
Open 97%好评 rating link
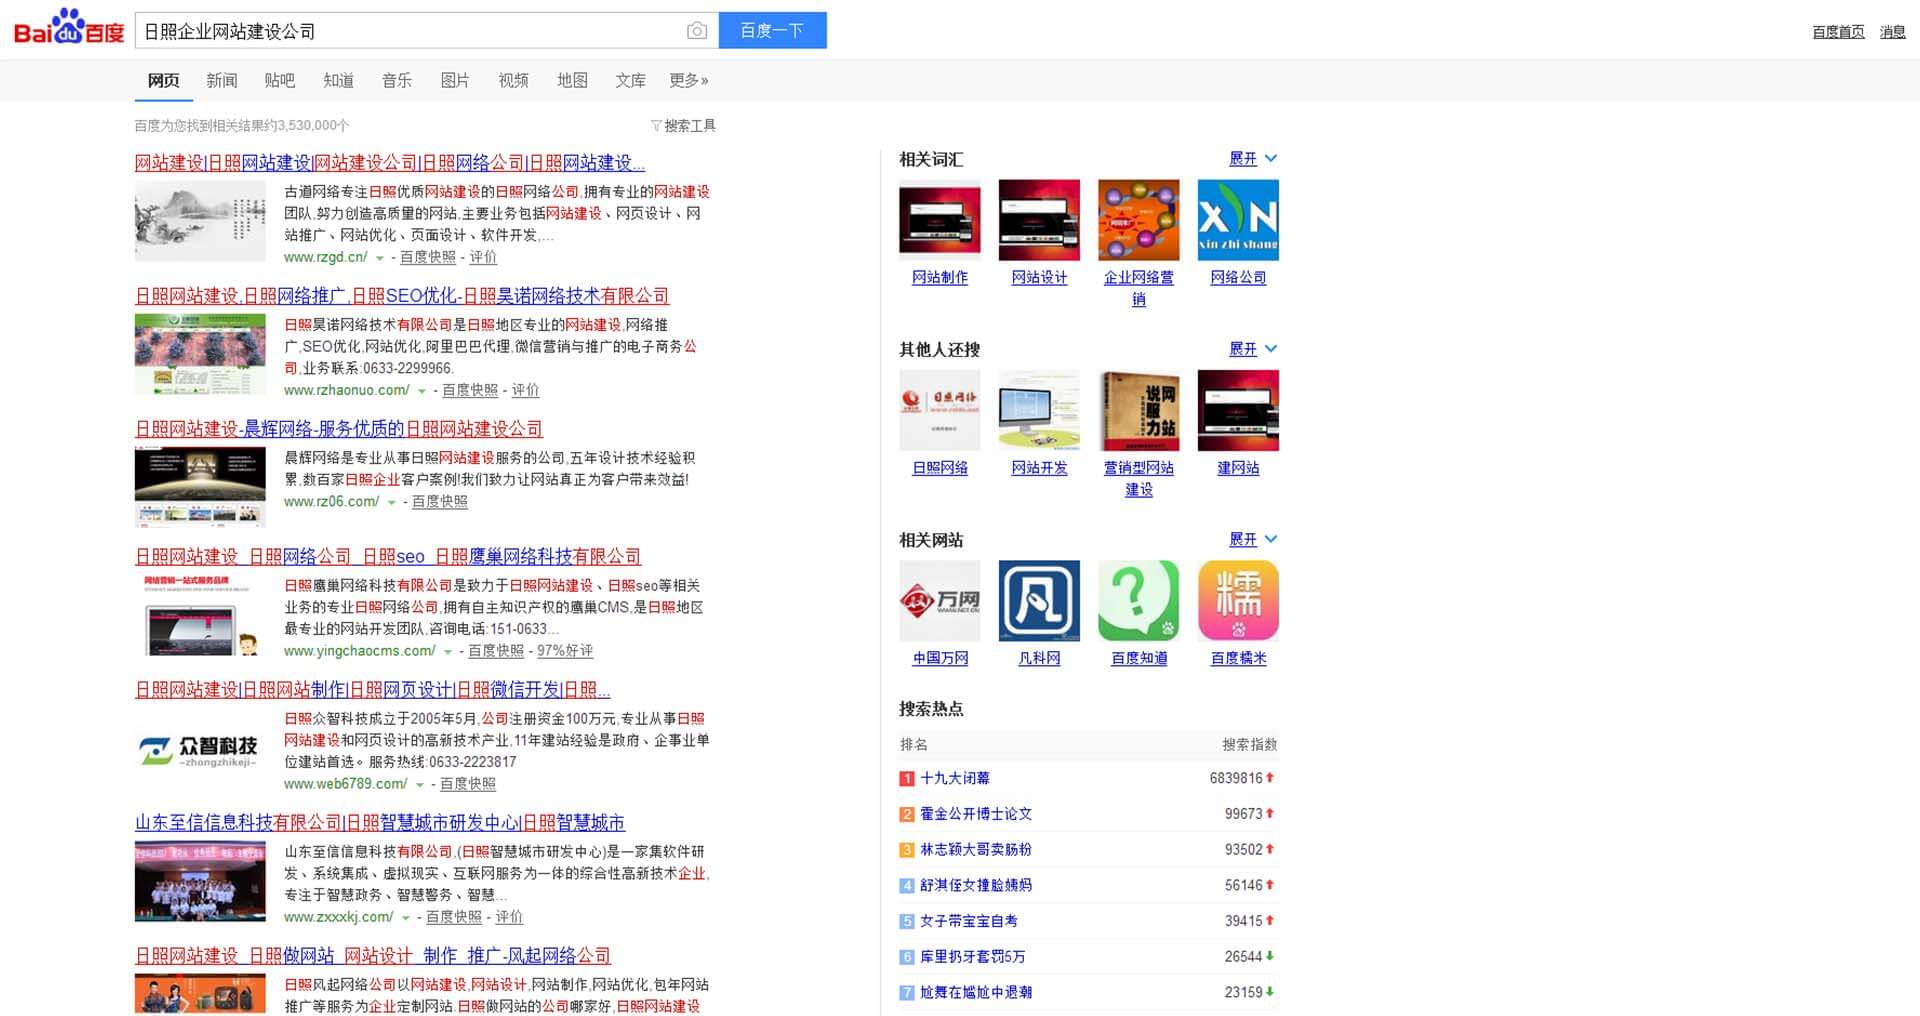(x=565, y=651)
